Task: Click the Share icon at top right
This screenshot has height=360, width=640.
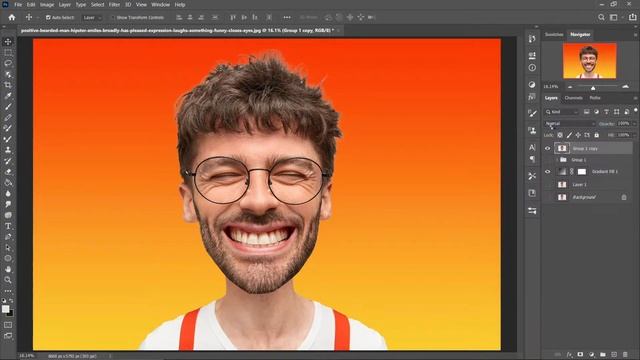Action: tap(632, 17)
